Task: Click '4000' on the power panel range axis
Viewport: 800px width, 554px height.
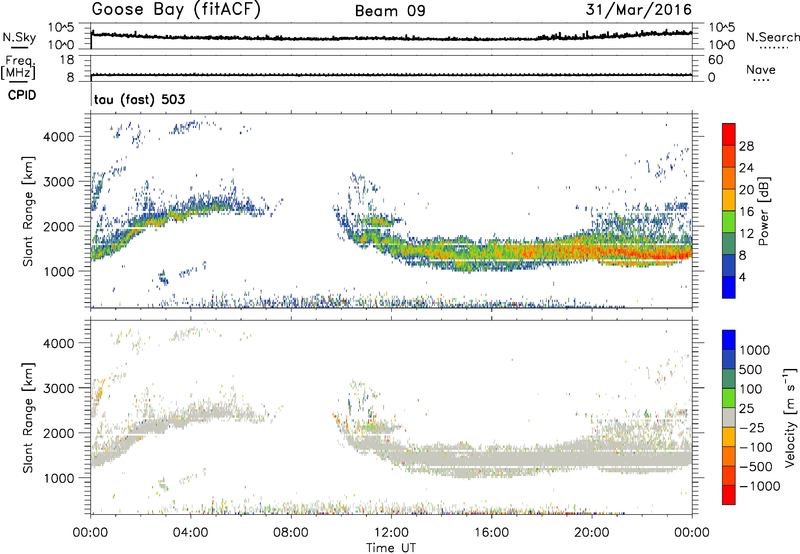Action: 58,137
